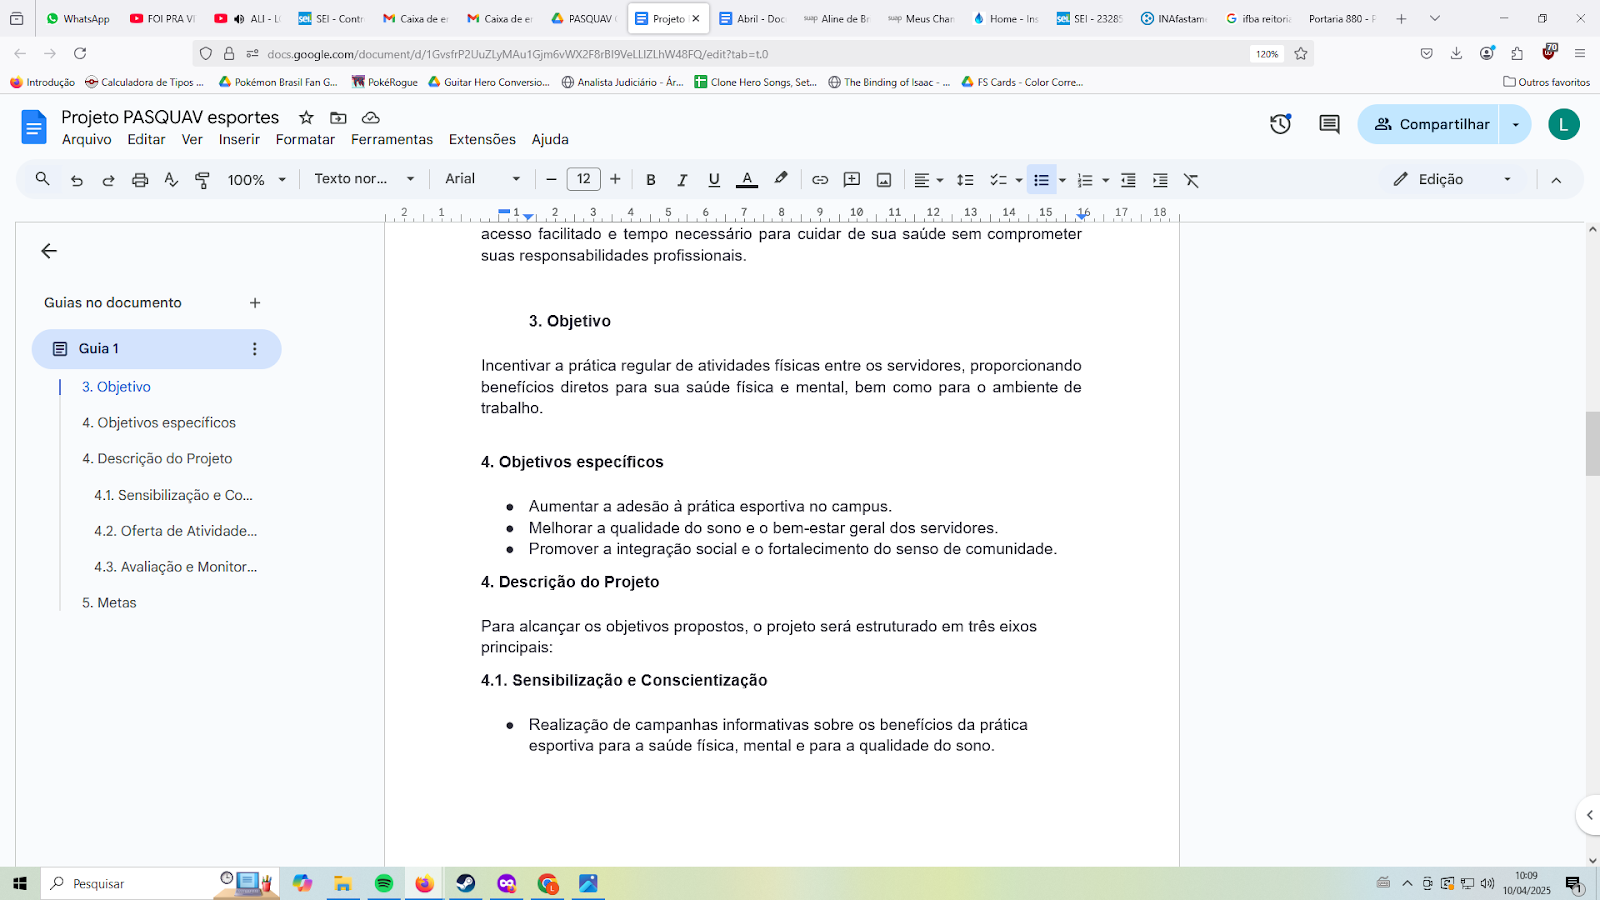Toggle underline formatting

[x=714, y=180]
